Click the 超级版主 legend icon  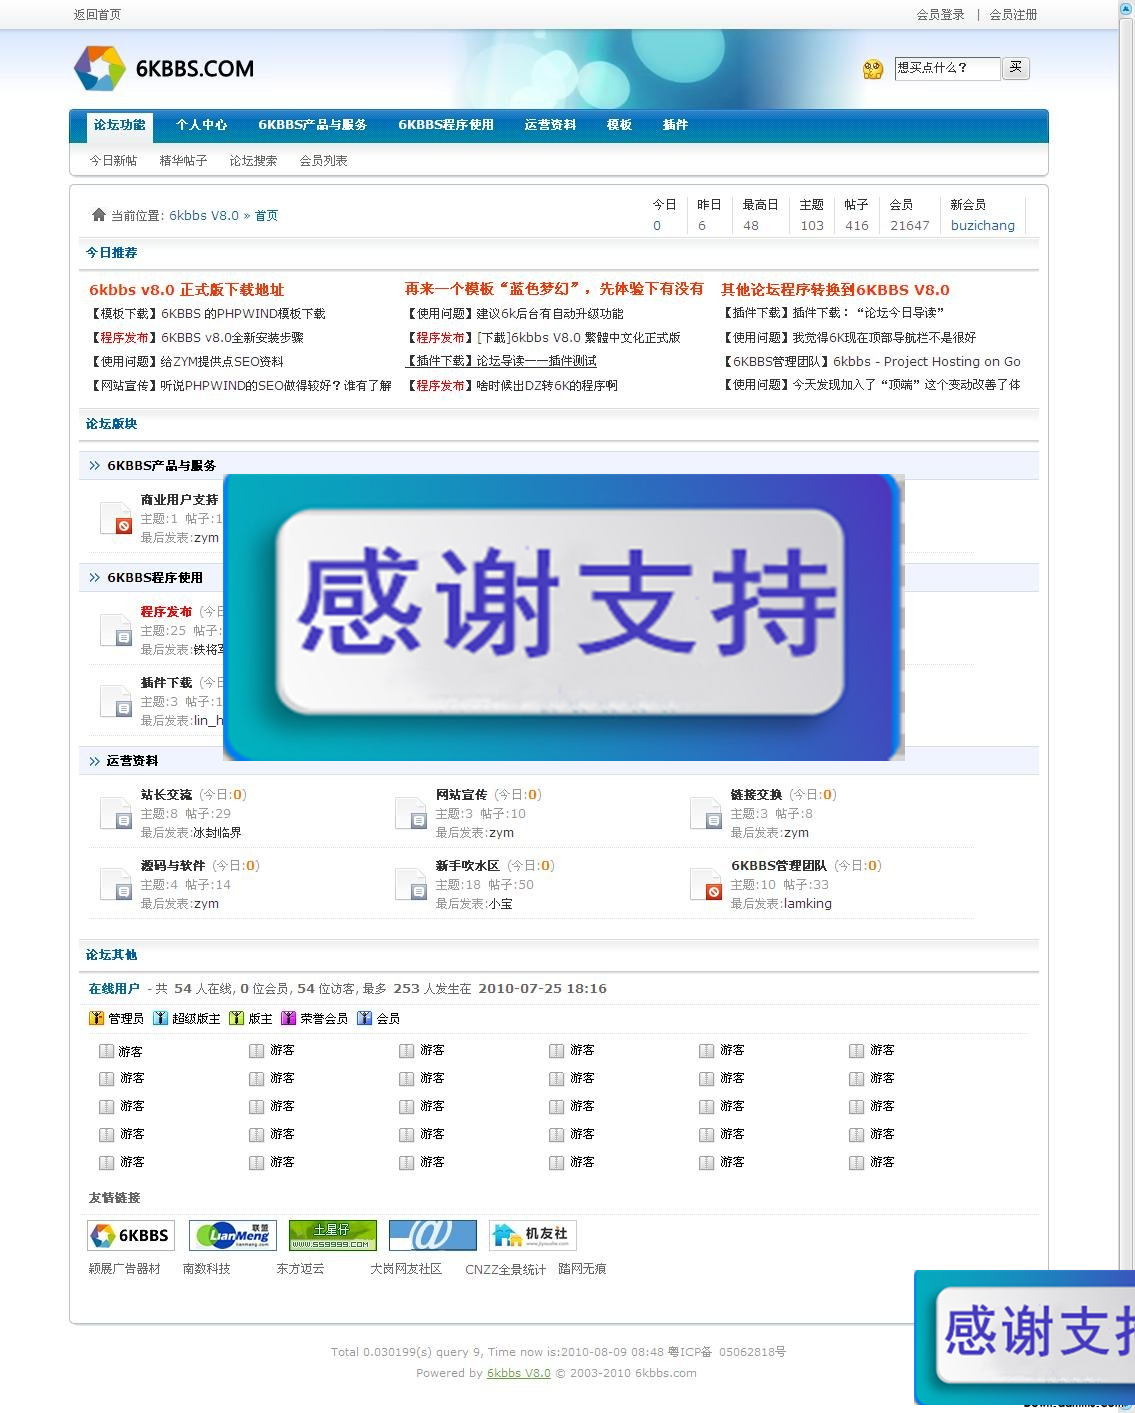tap(160, 1018)
